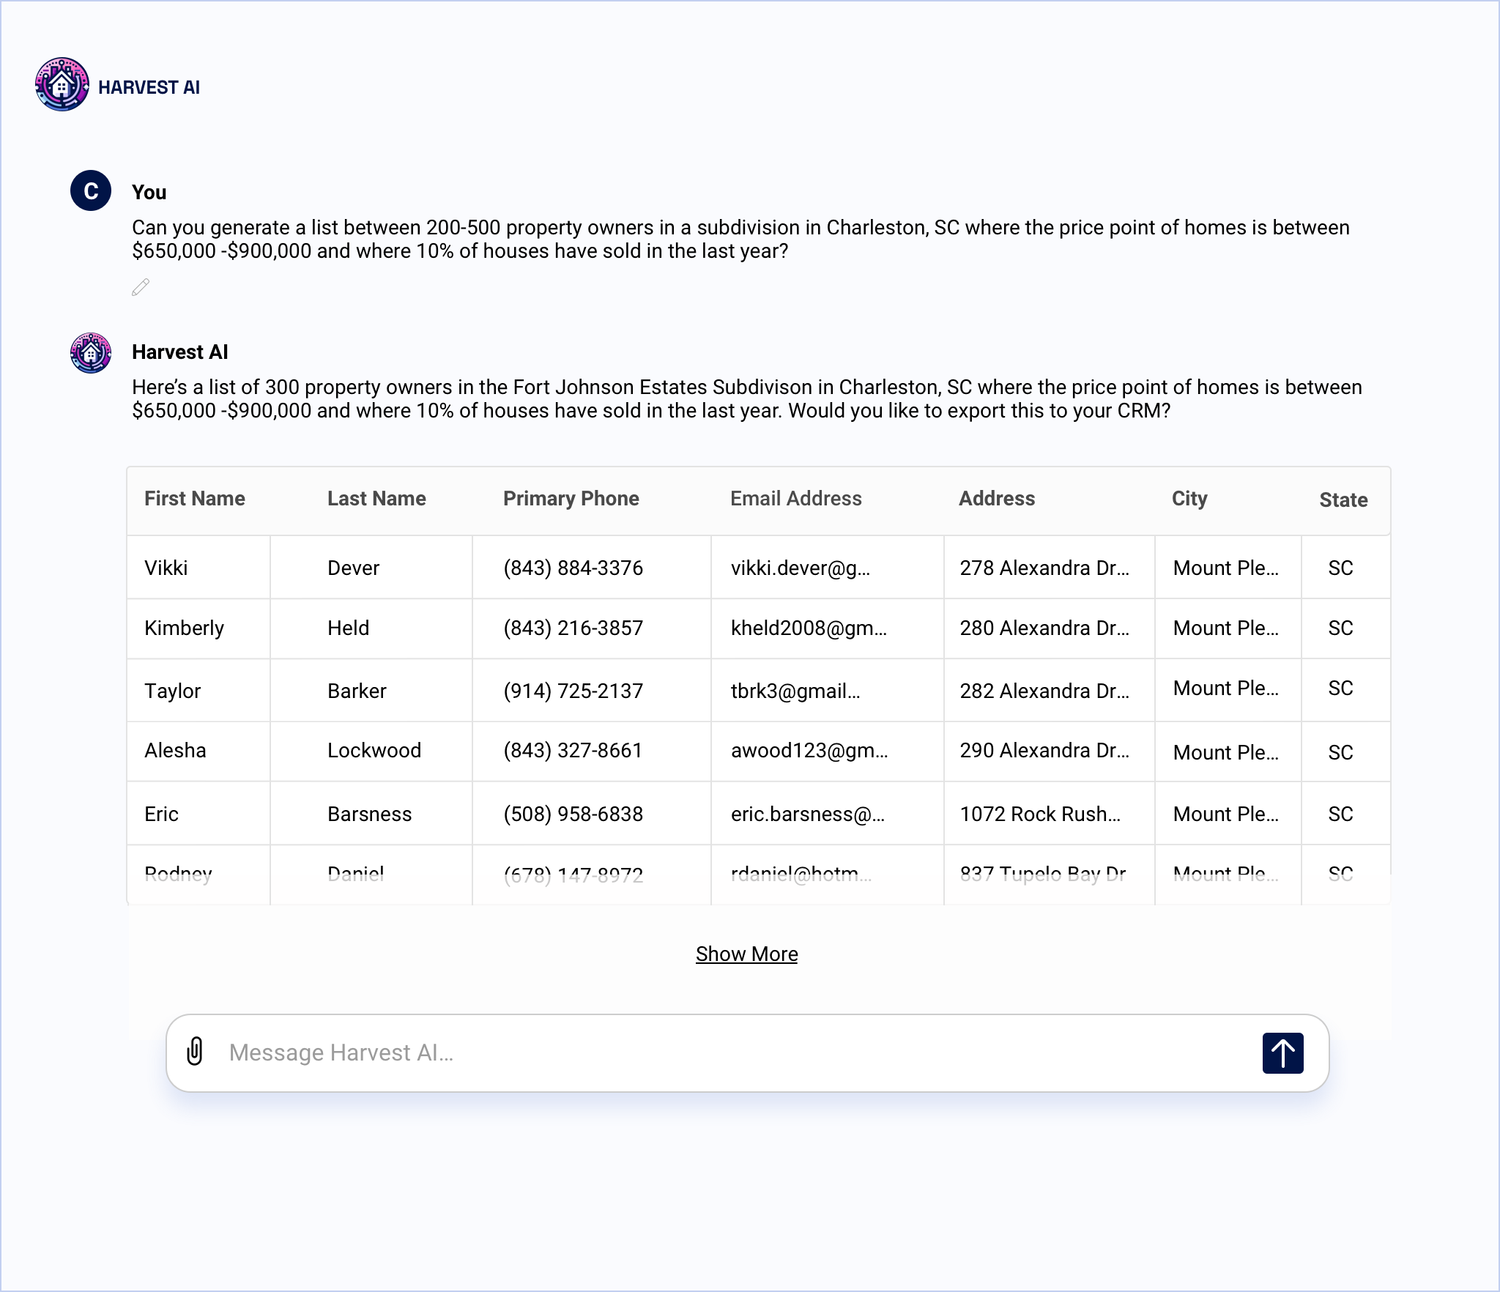The image size is (1500, 1292).
Task: Click address 290 Alexandra Dr...
Action: [1045, 750]
